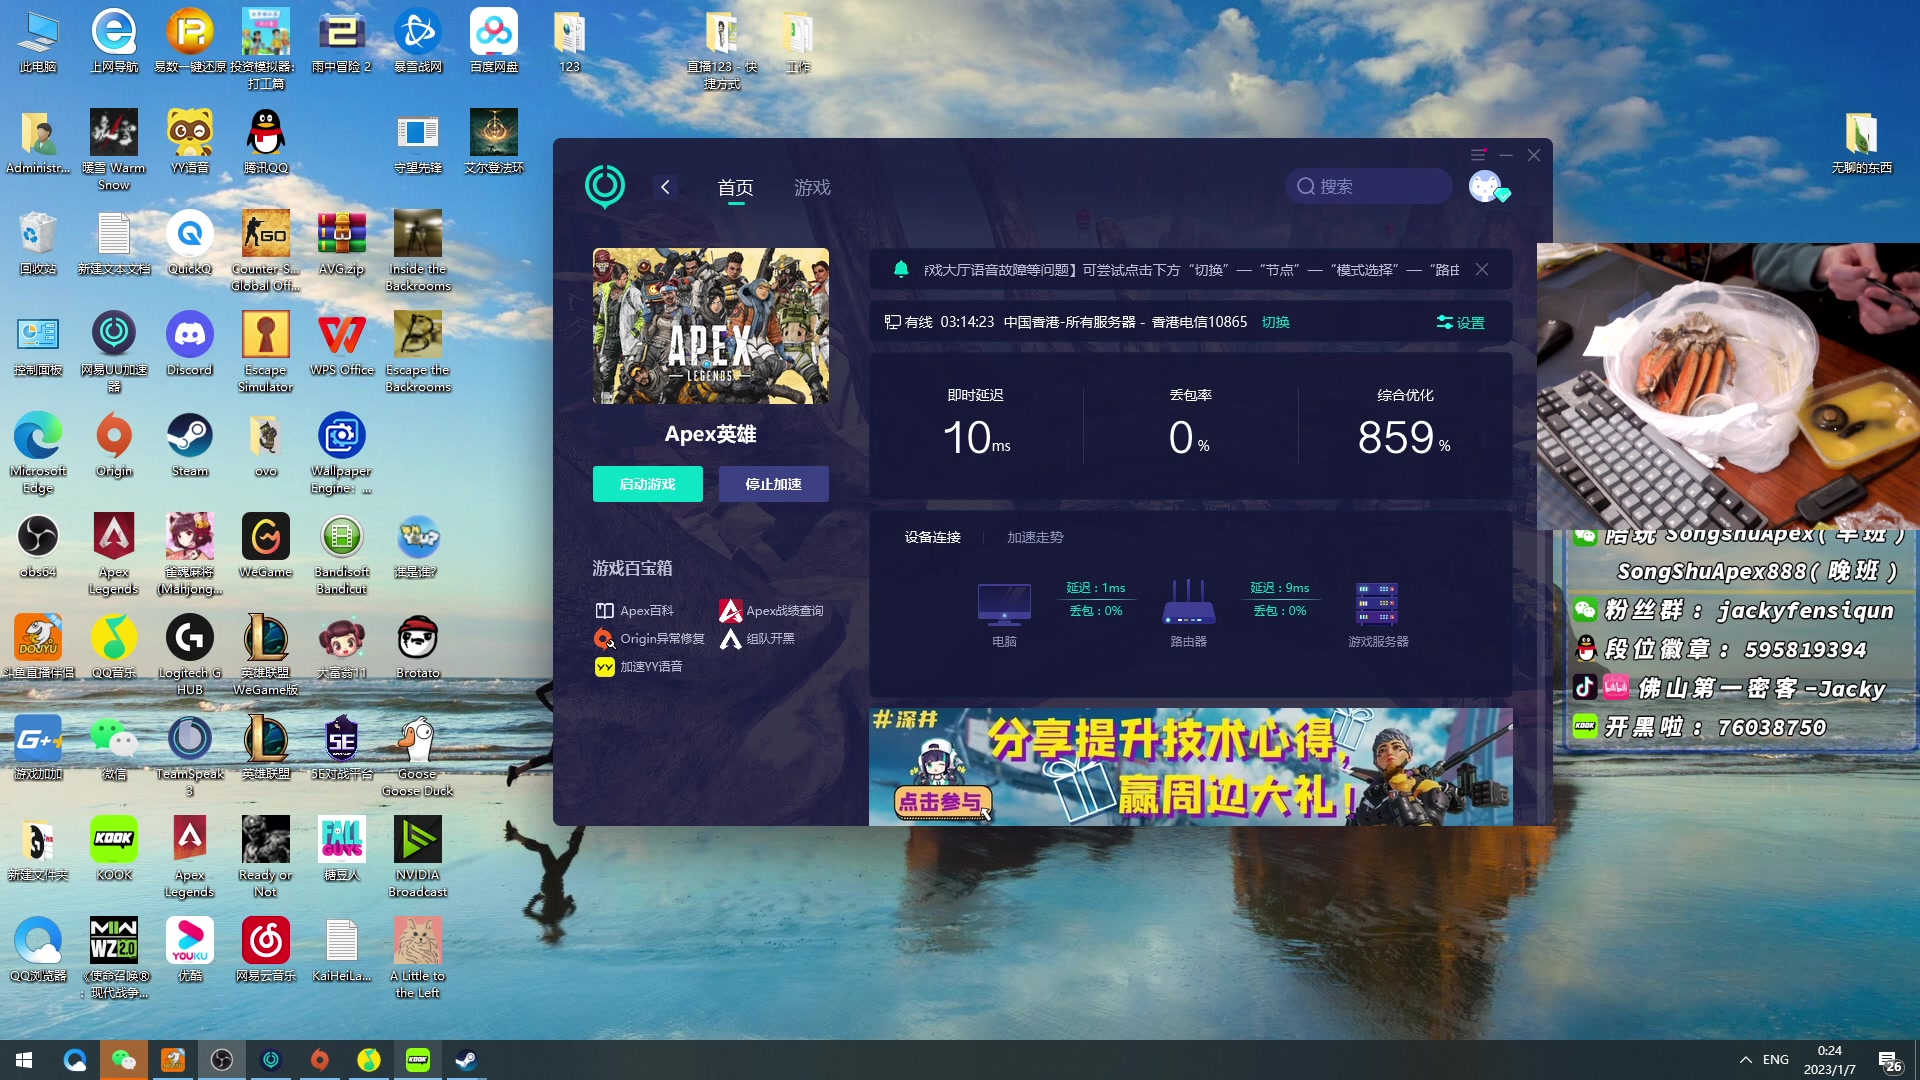Click the 停止加速 button
1920x1080 pixels.
click(x=773, y=484)
